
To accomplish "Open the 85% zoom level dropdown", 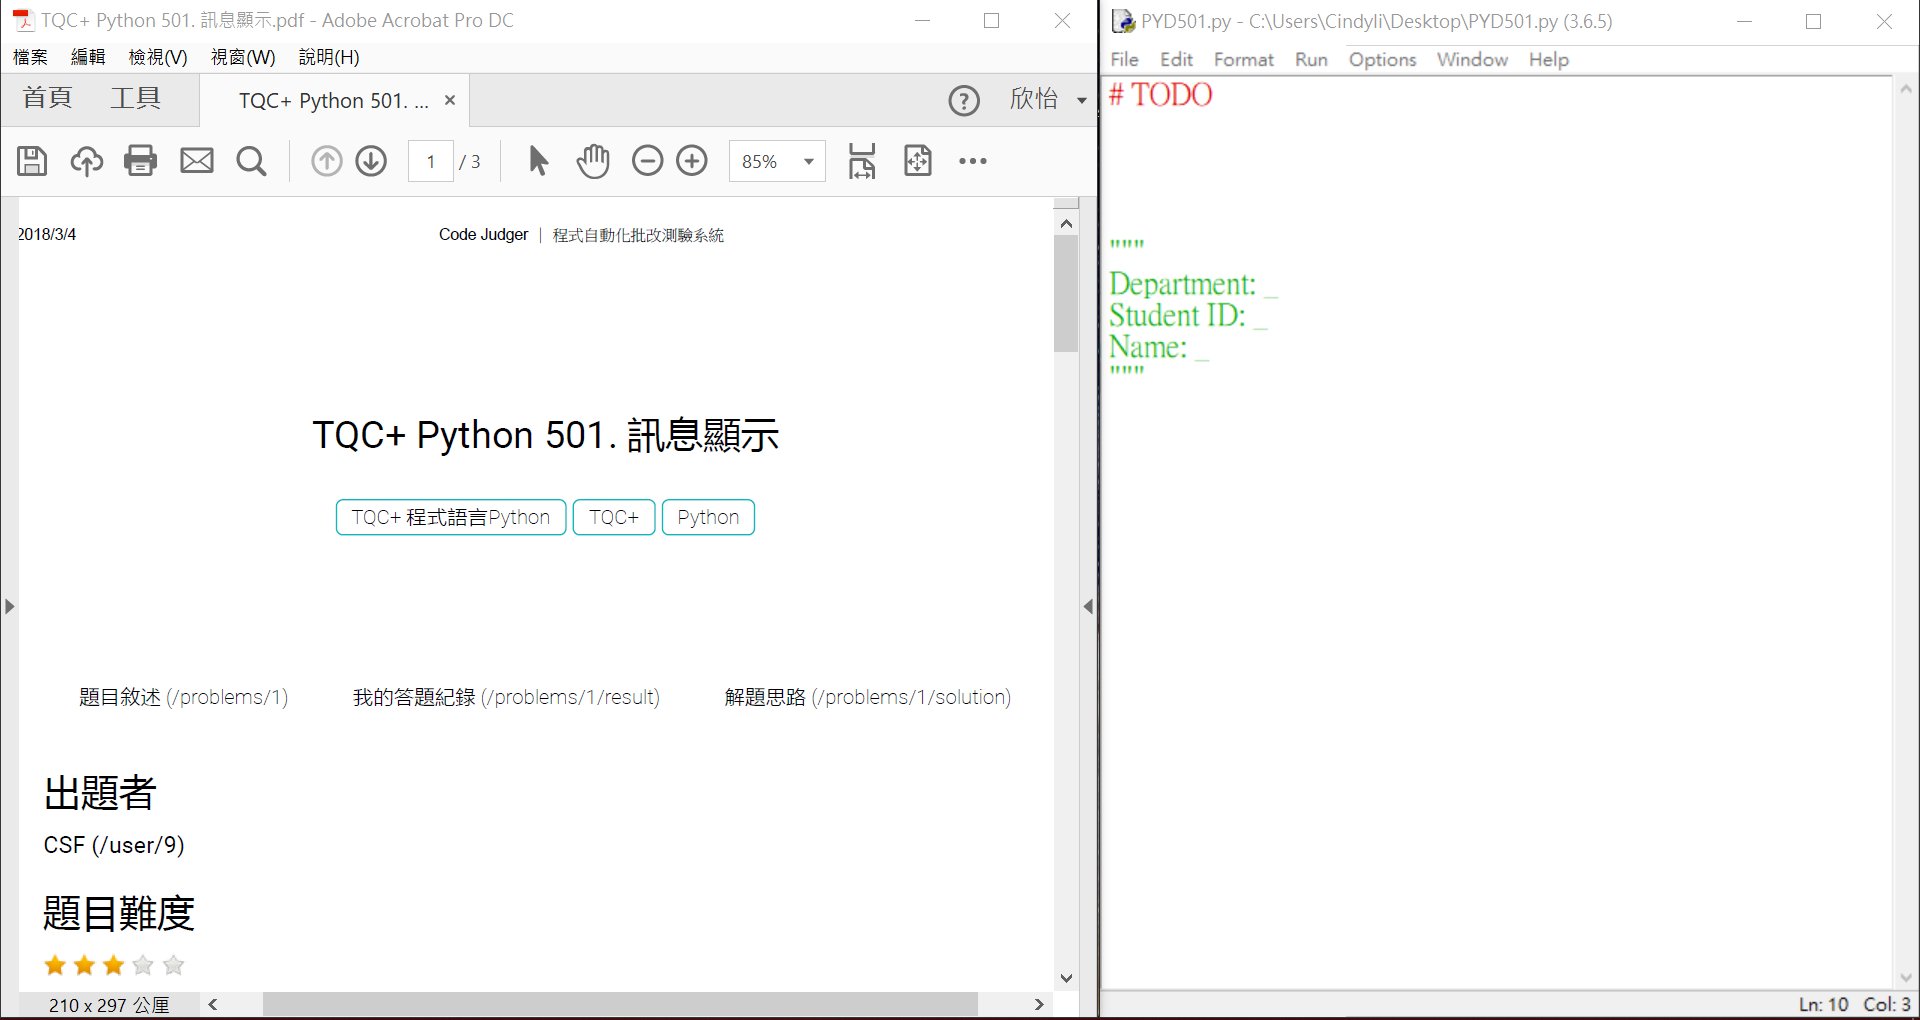I will 808,161.
